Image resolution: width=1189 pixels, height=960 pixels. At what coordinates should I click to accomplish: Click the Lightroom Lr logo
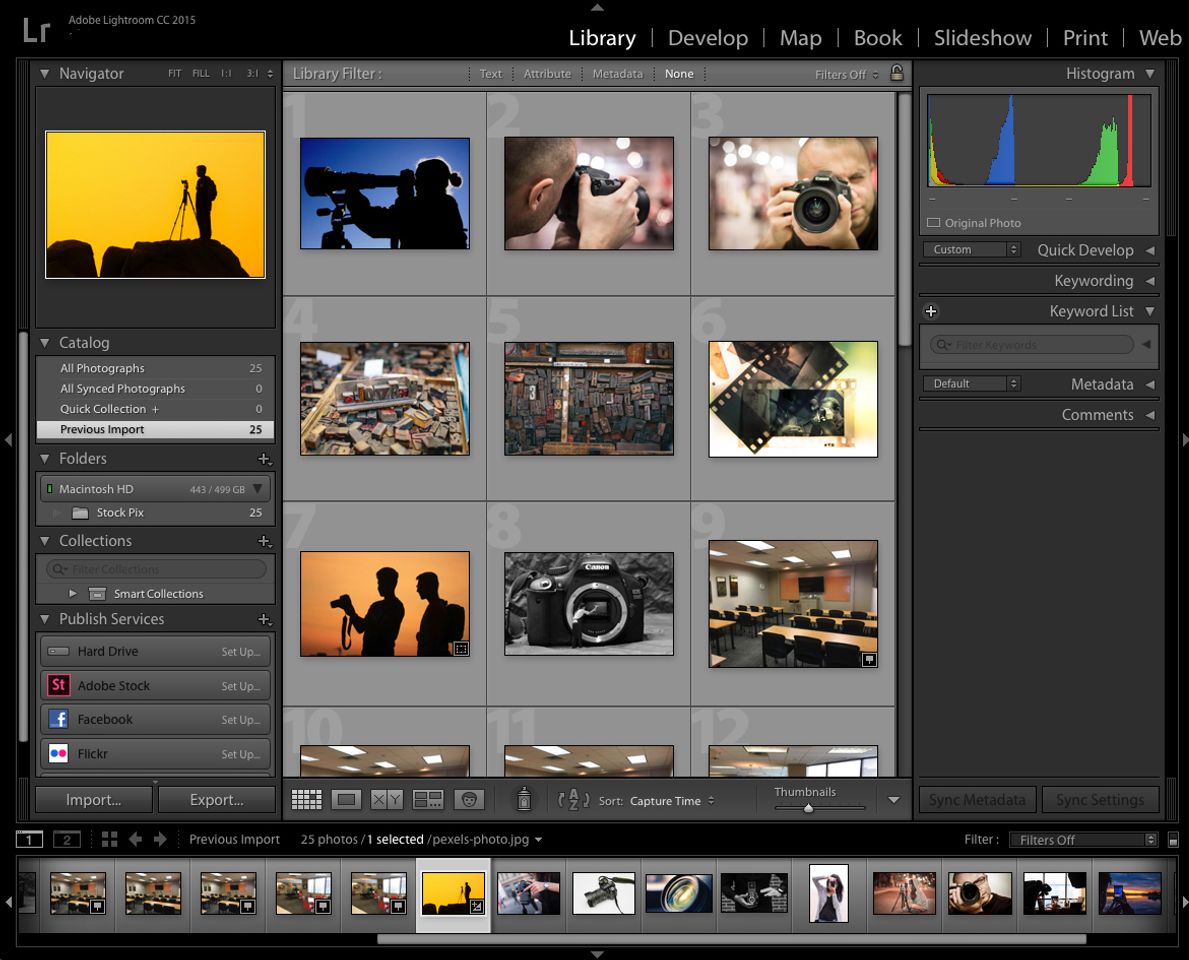[x=36, y=30]
